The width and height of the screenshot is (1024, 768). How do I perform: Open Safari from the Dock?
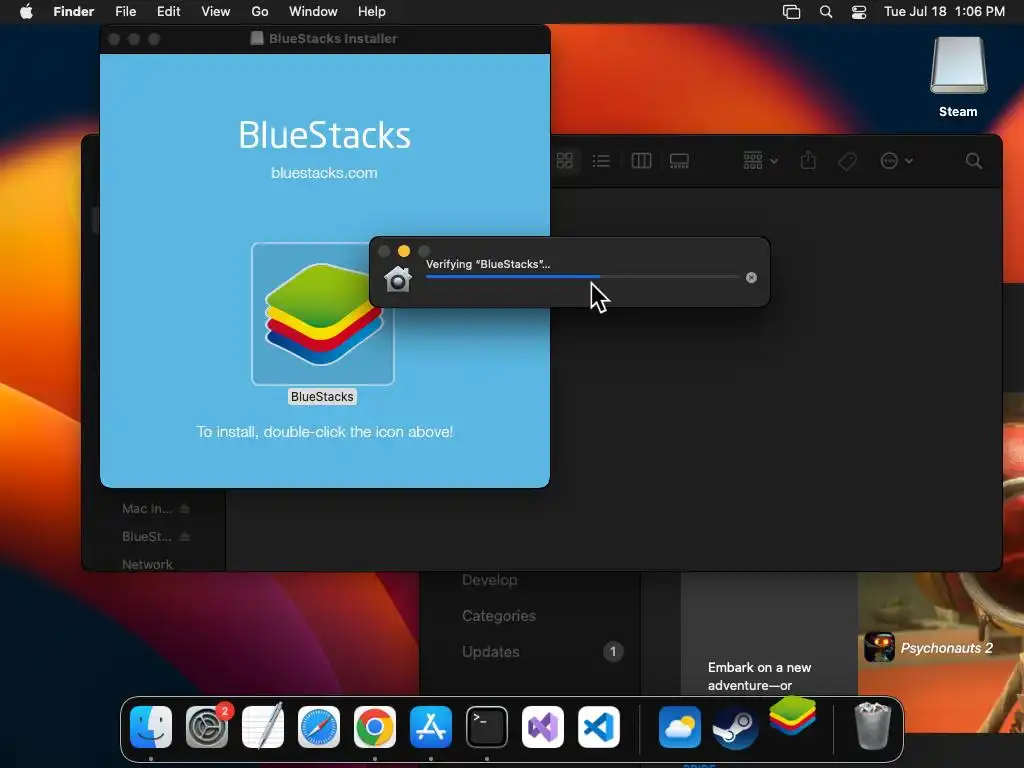point(319,727)
